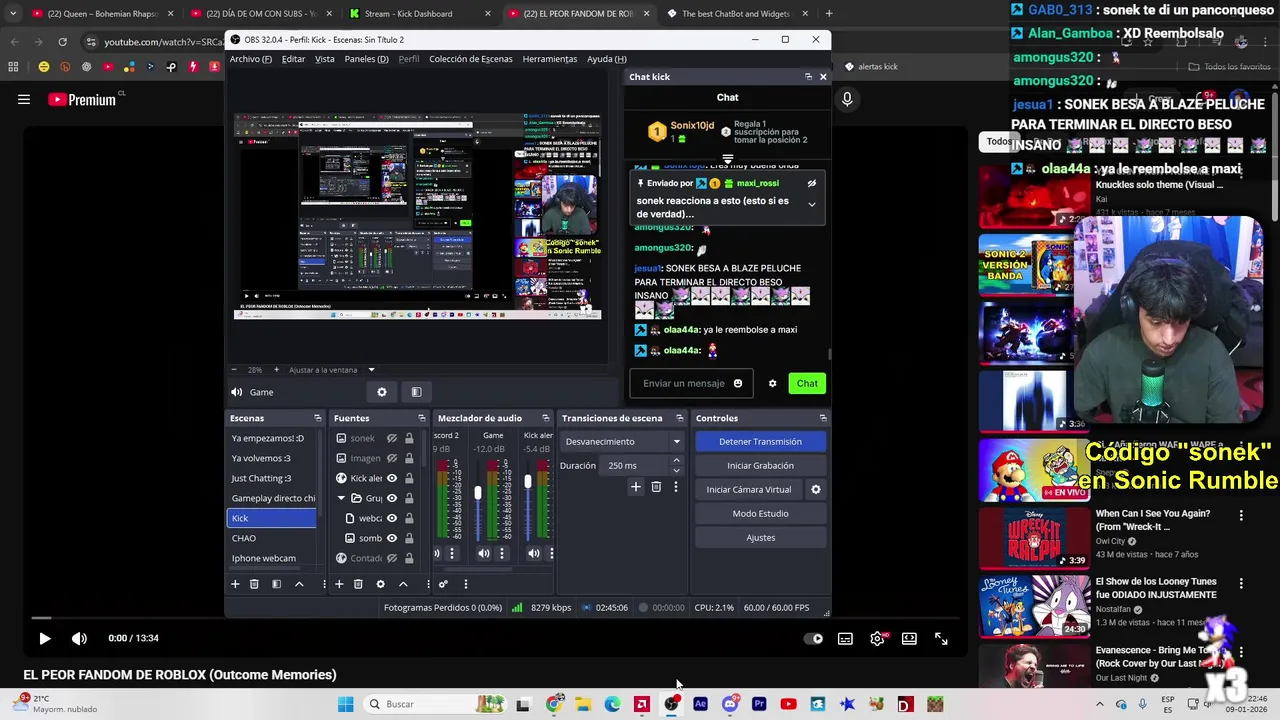Open Editar menu in OBS
Viewport: 1280px width, 720px height.
293,59
